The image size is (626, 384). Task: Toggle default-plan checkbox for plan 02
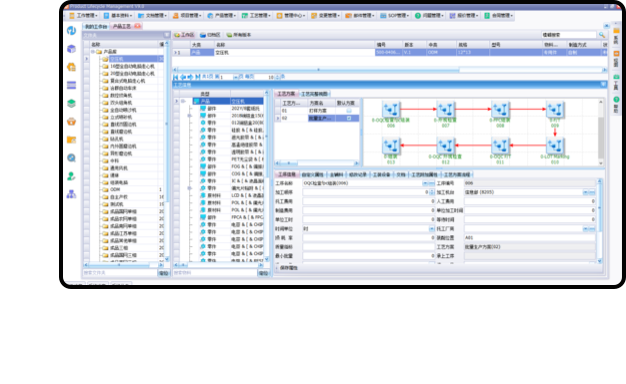point(349,118)
